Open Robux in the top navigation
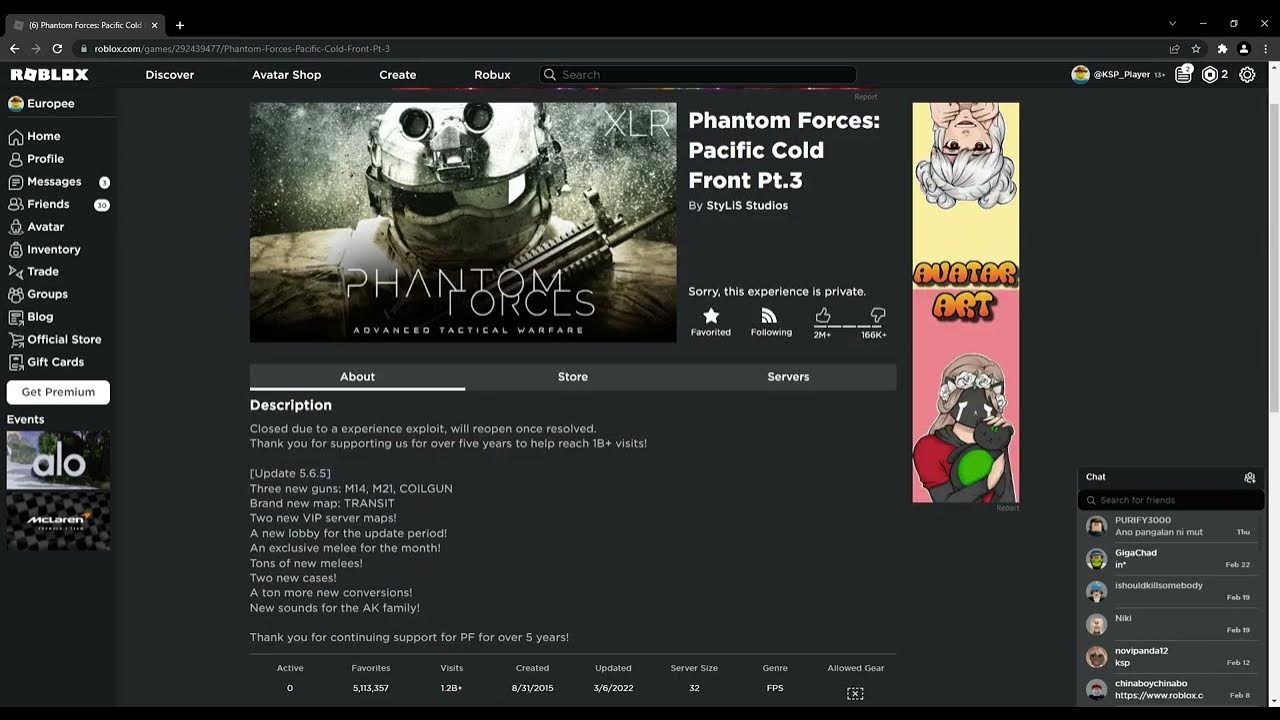This screenshot has height=720, width=1280. (x=492, y=75)
